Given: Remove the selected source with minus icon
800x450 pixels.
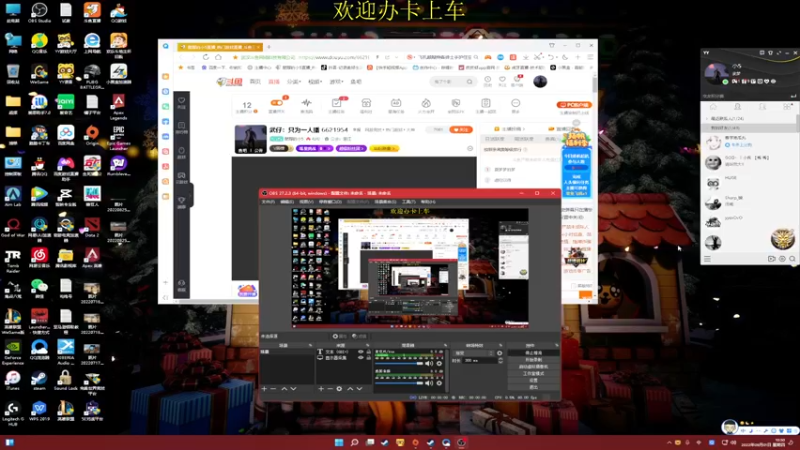Looking at the screenshot, I should point(330,389).
